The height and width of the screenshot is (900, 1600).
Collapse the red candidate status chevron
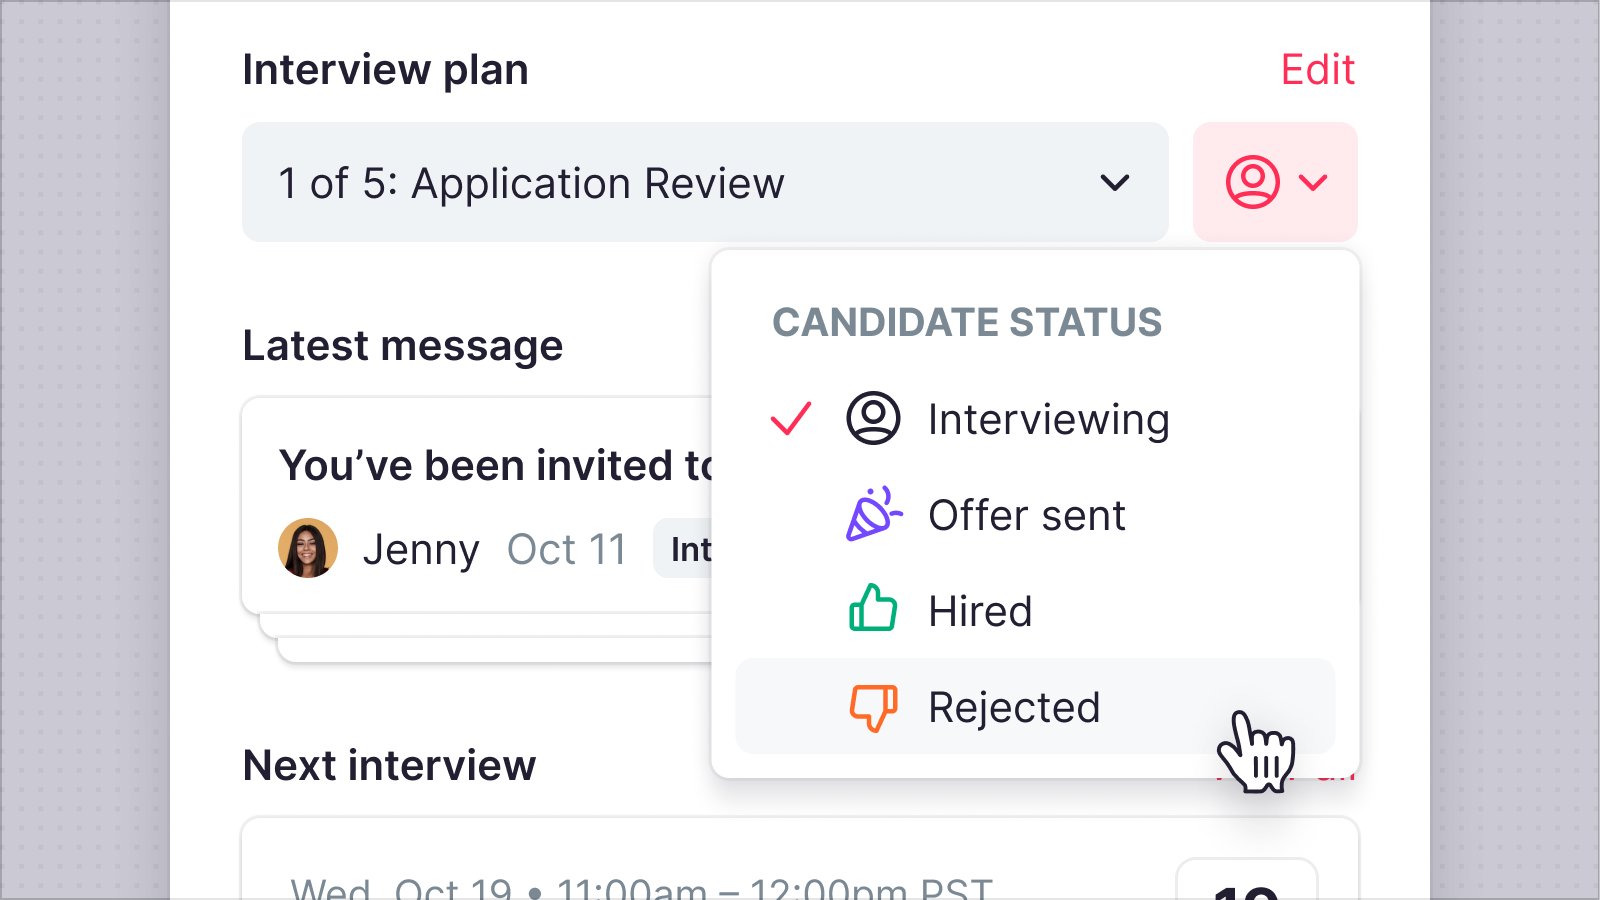[x=1312, y=182]
